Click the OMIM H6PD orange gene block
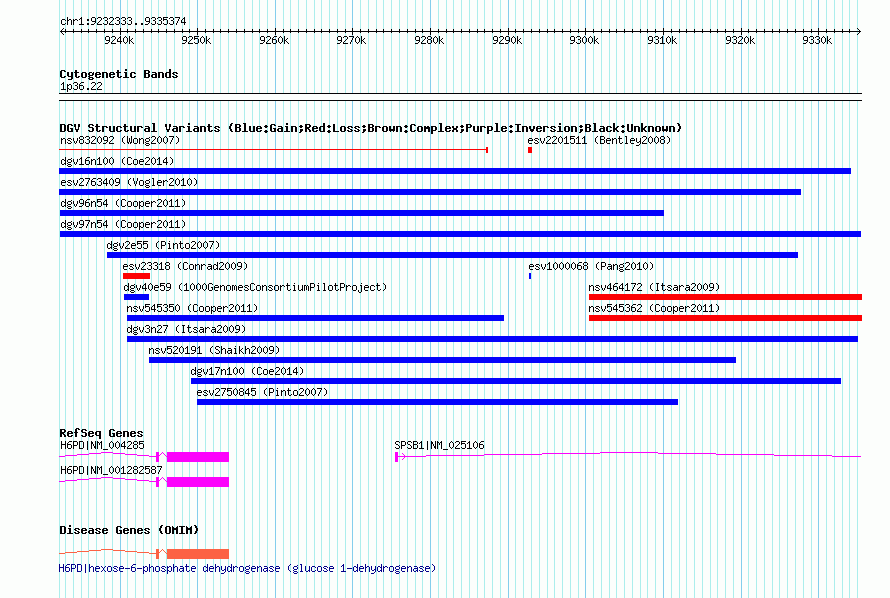Image resolution: width=890 pixels, height=598 pixels. 198,554
